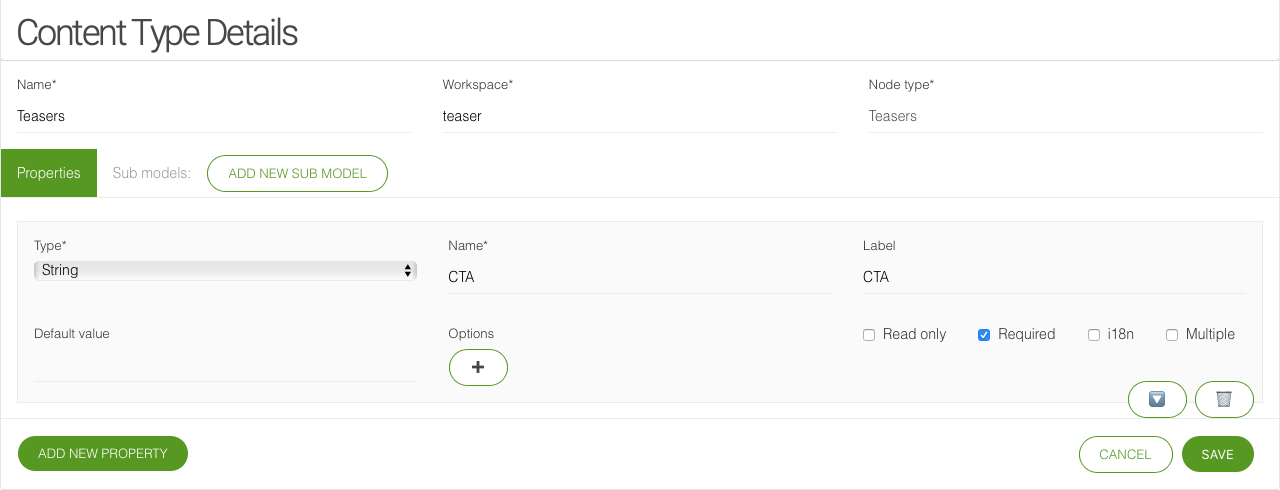Click the trash icon to delete property
This screenshot has width=1280, height=490.
pyautogui.click(x=1224, y=399)
